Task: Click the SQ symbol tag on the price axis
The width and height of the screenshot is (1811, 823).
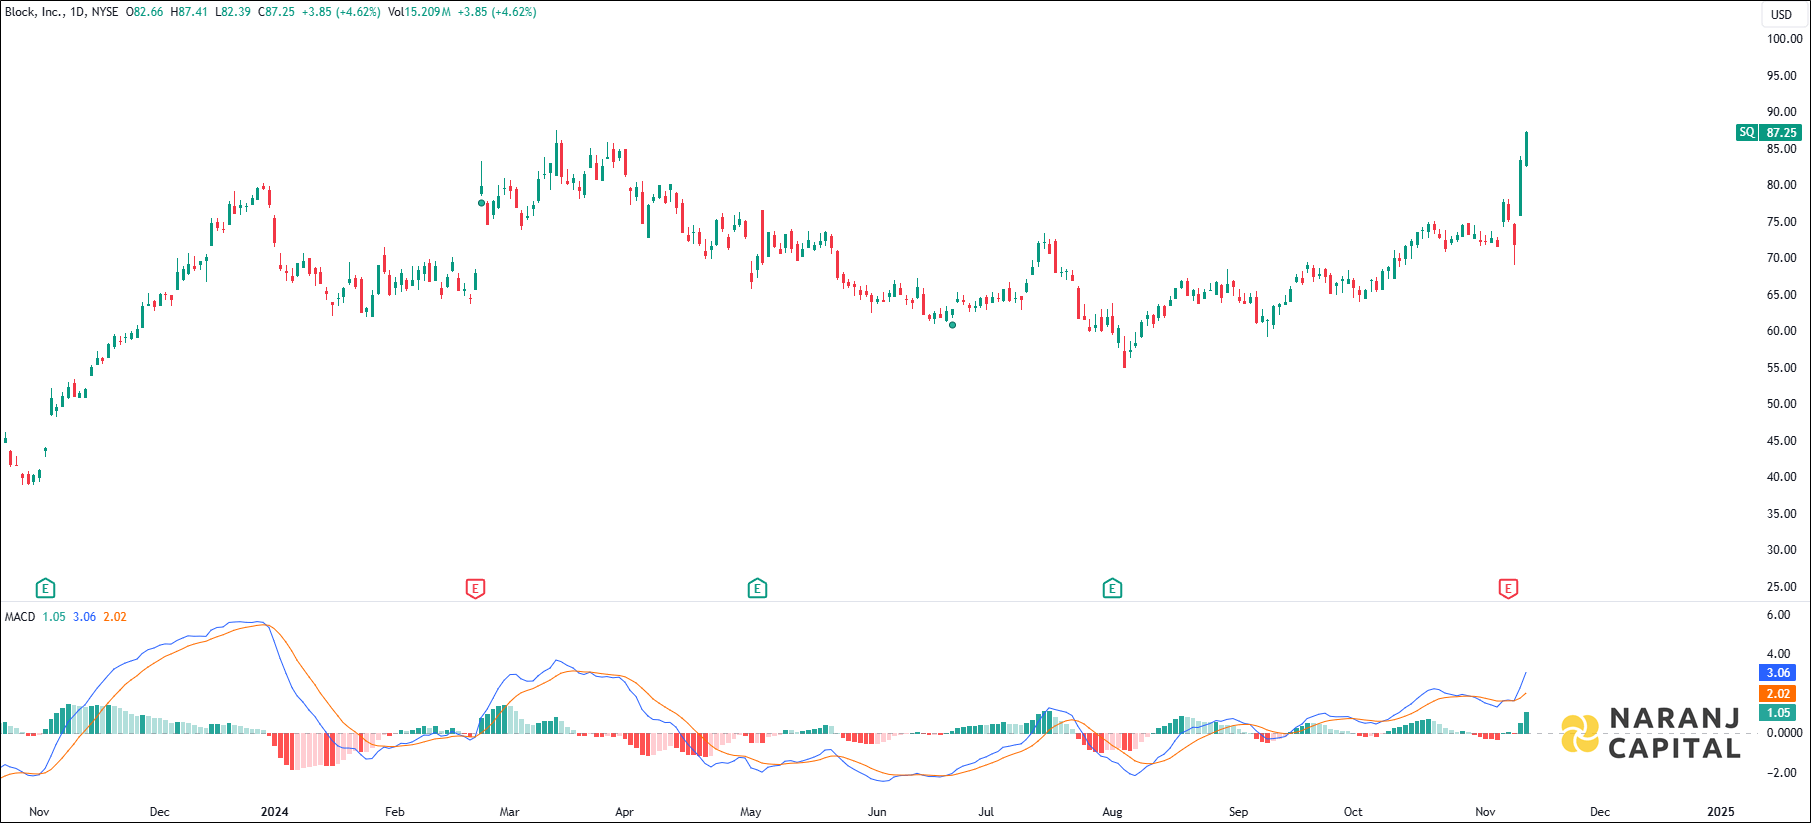Action: point(1746,132)
